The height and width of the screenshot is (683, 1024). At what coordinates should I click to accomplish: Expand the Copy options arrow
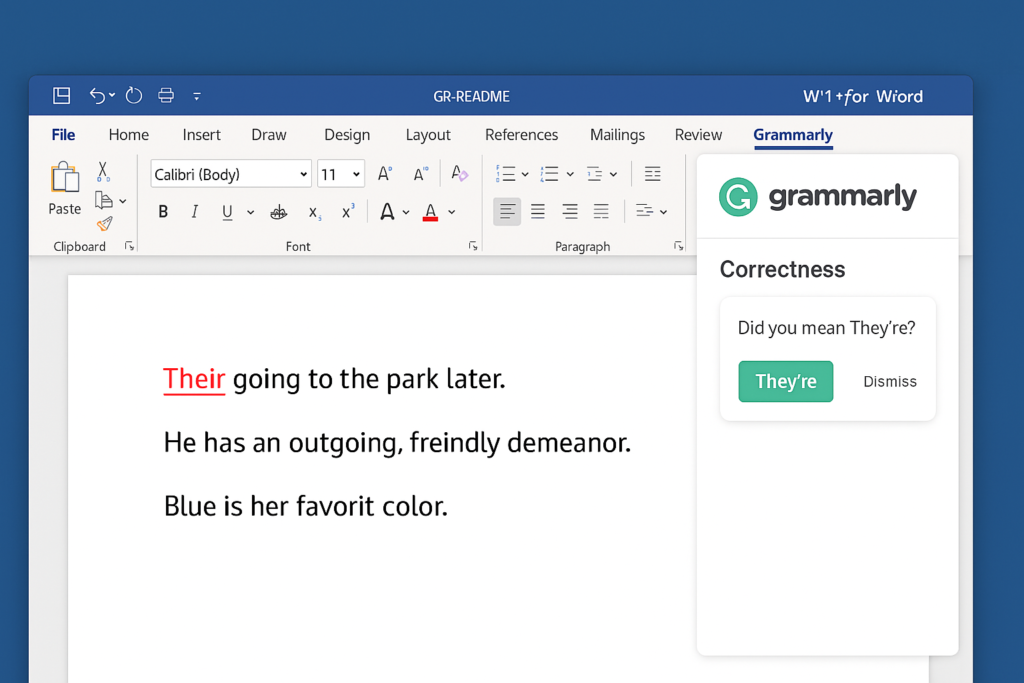[123, 201]
